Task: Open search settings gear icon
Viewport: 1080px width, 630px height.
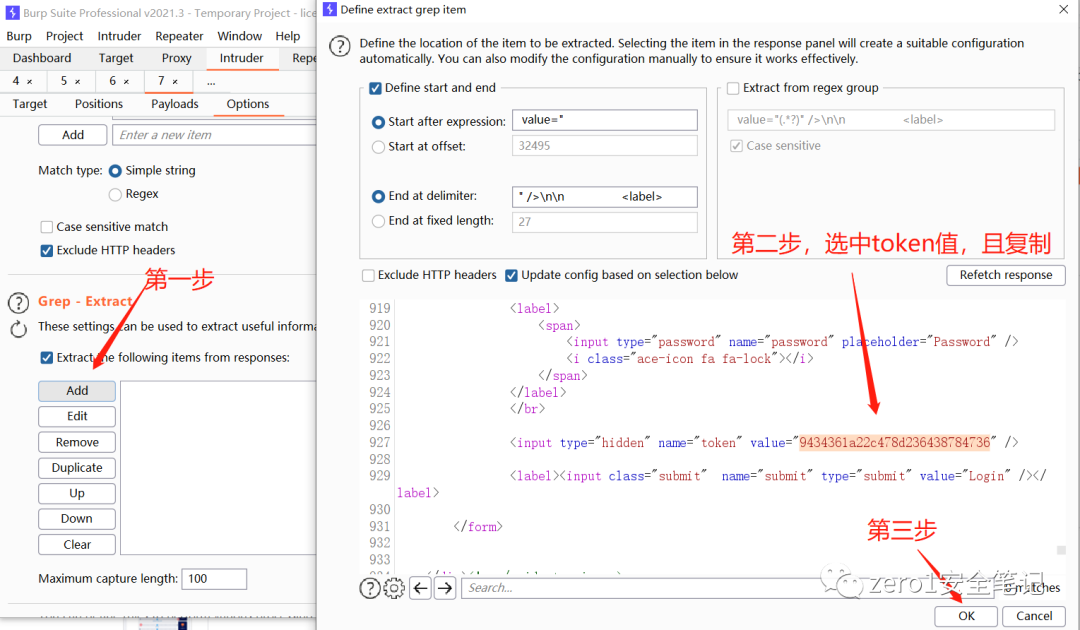Action: tap(394, 588)
